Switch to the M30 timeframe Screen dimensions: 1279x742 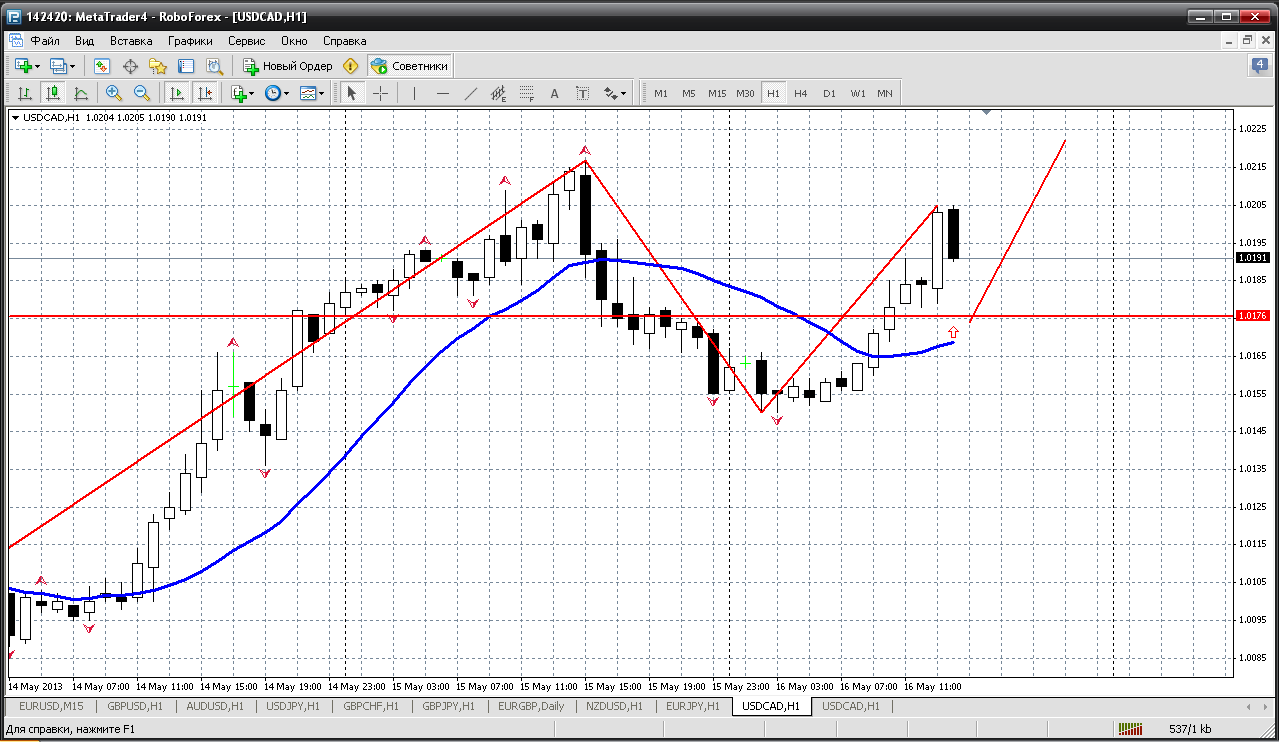(745, 93)
